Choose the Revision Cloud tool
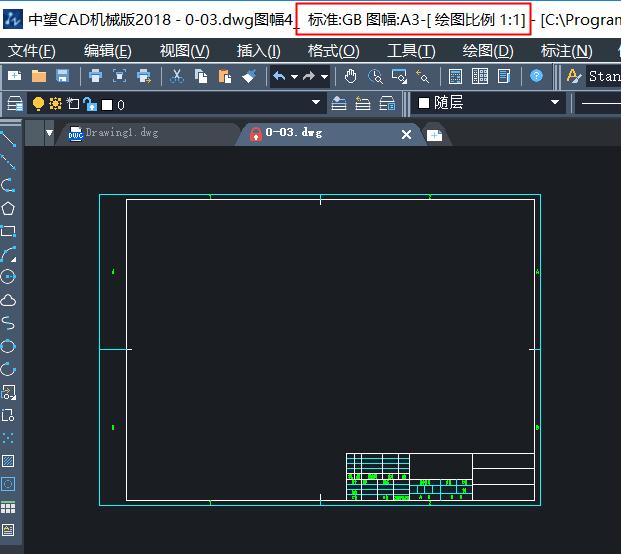 [8, 300]
